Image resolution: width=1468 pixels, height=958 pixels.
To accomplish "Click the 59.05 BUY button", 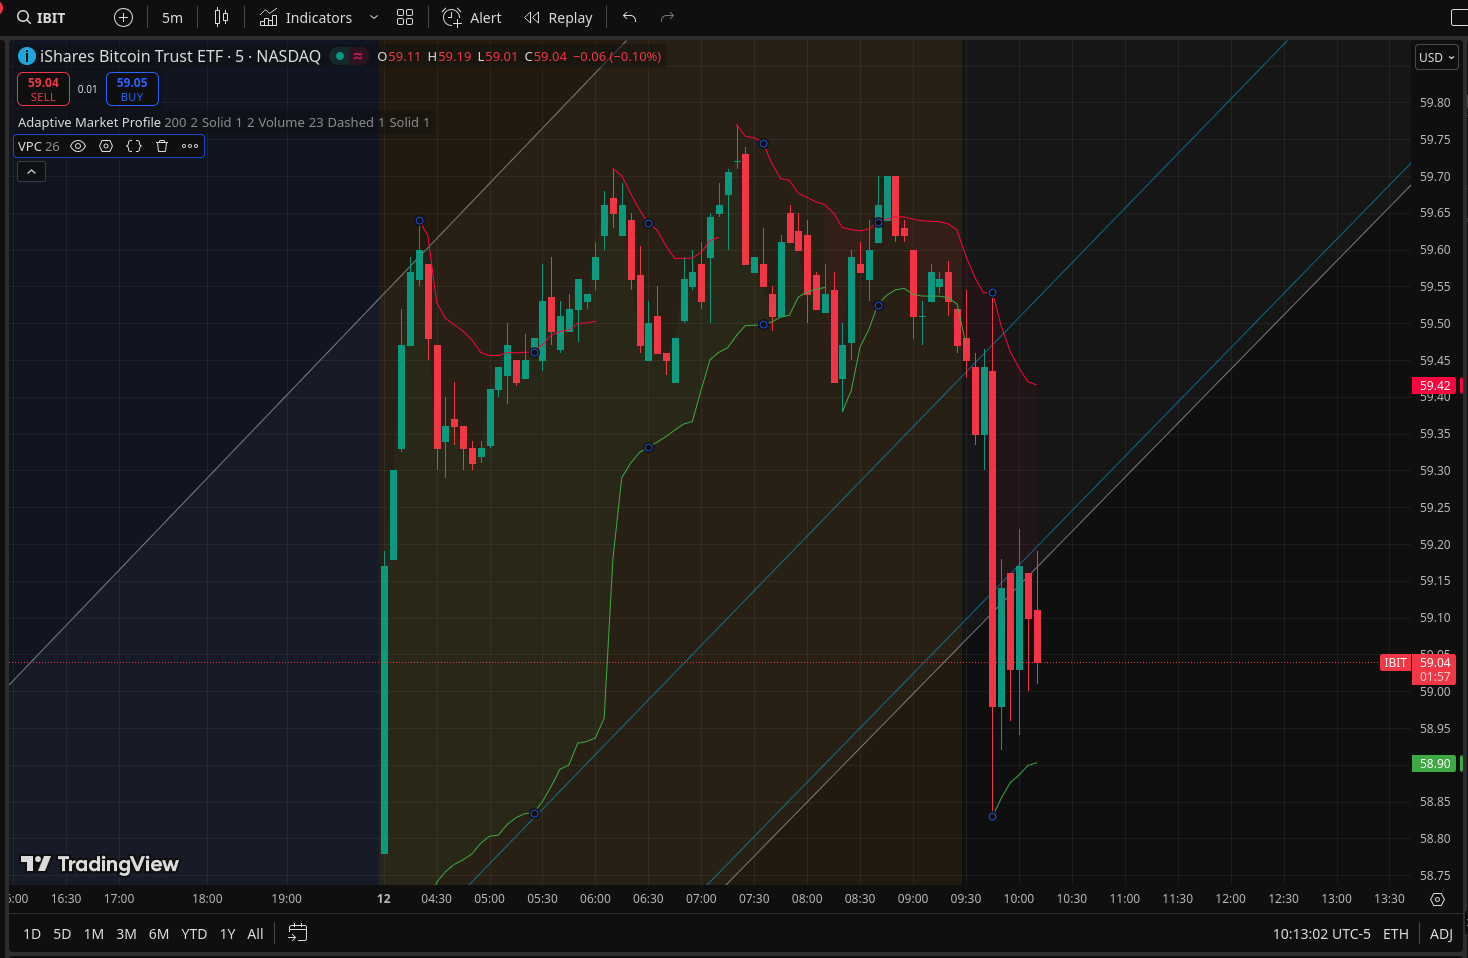I will (x=132, y=89).
